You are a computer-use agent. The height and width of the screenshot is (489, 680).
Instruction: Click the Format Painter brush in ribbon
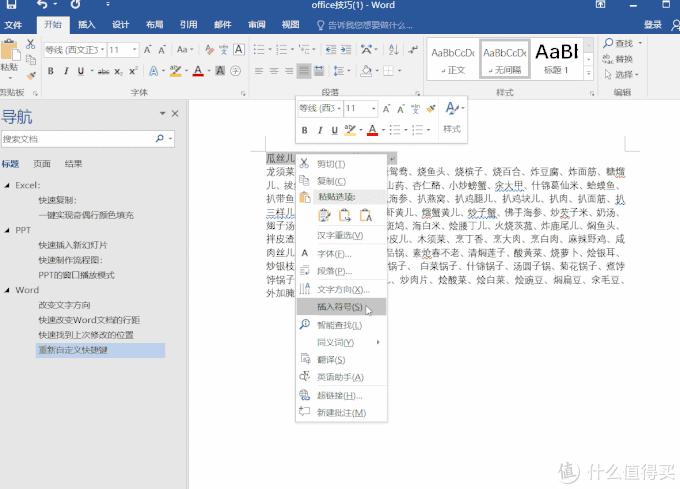click(x=30, y=76)
